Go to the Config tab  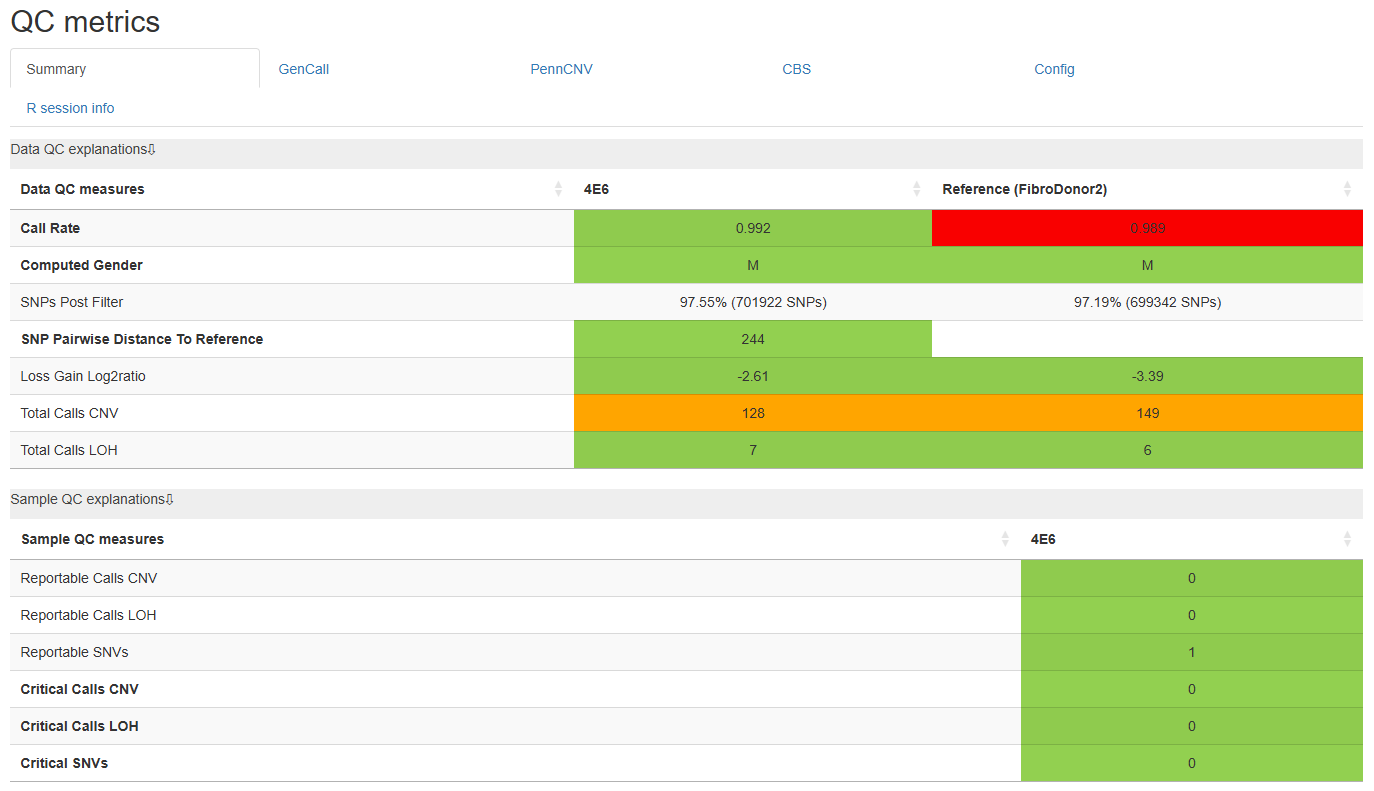point(1055,69)
